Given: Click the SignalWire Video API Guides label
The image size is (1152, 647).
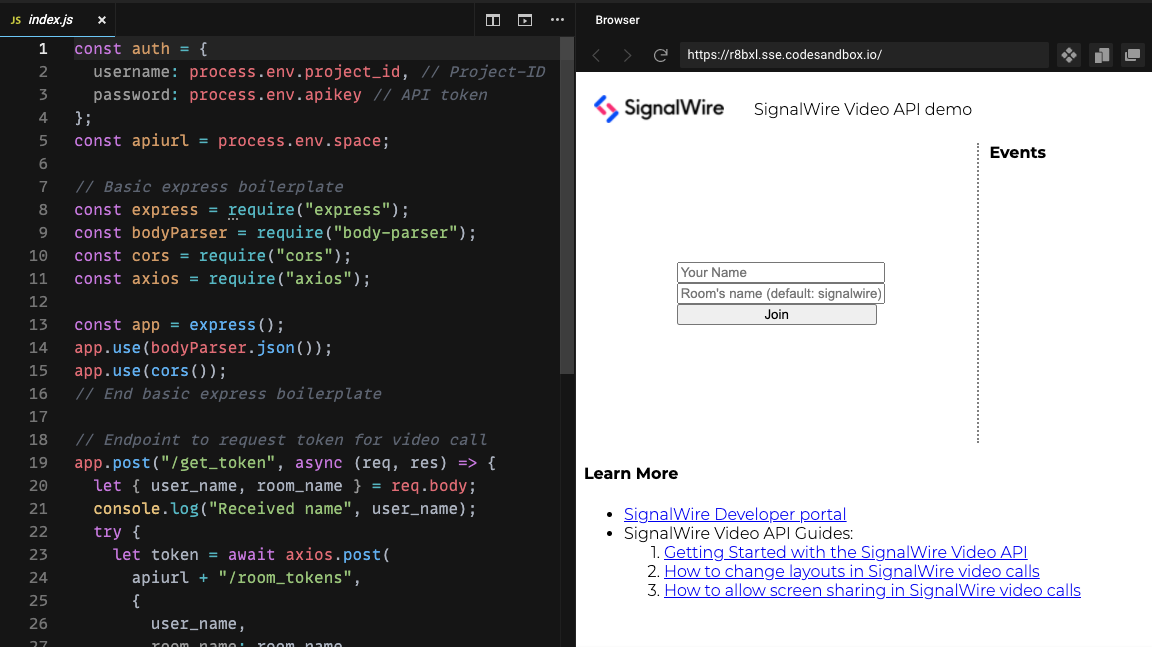Looking at the screenshot, I should coord(738,533).
